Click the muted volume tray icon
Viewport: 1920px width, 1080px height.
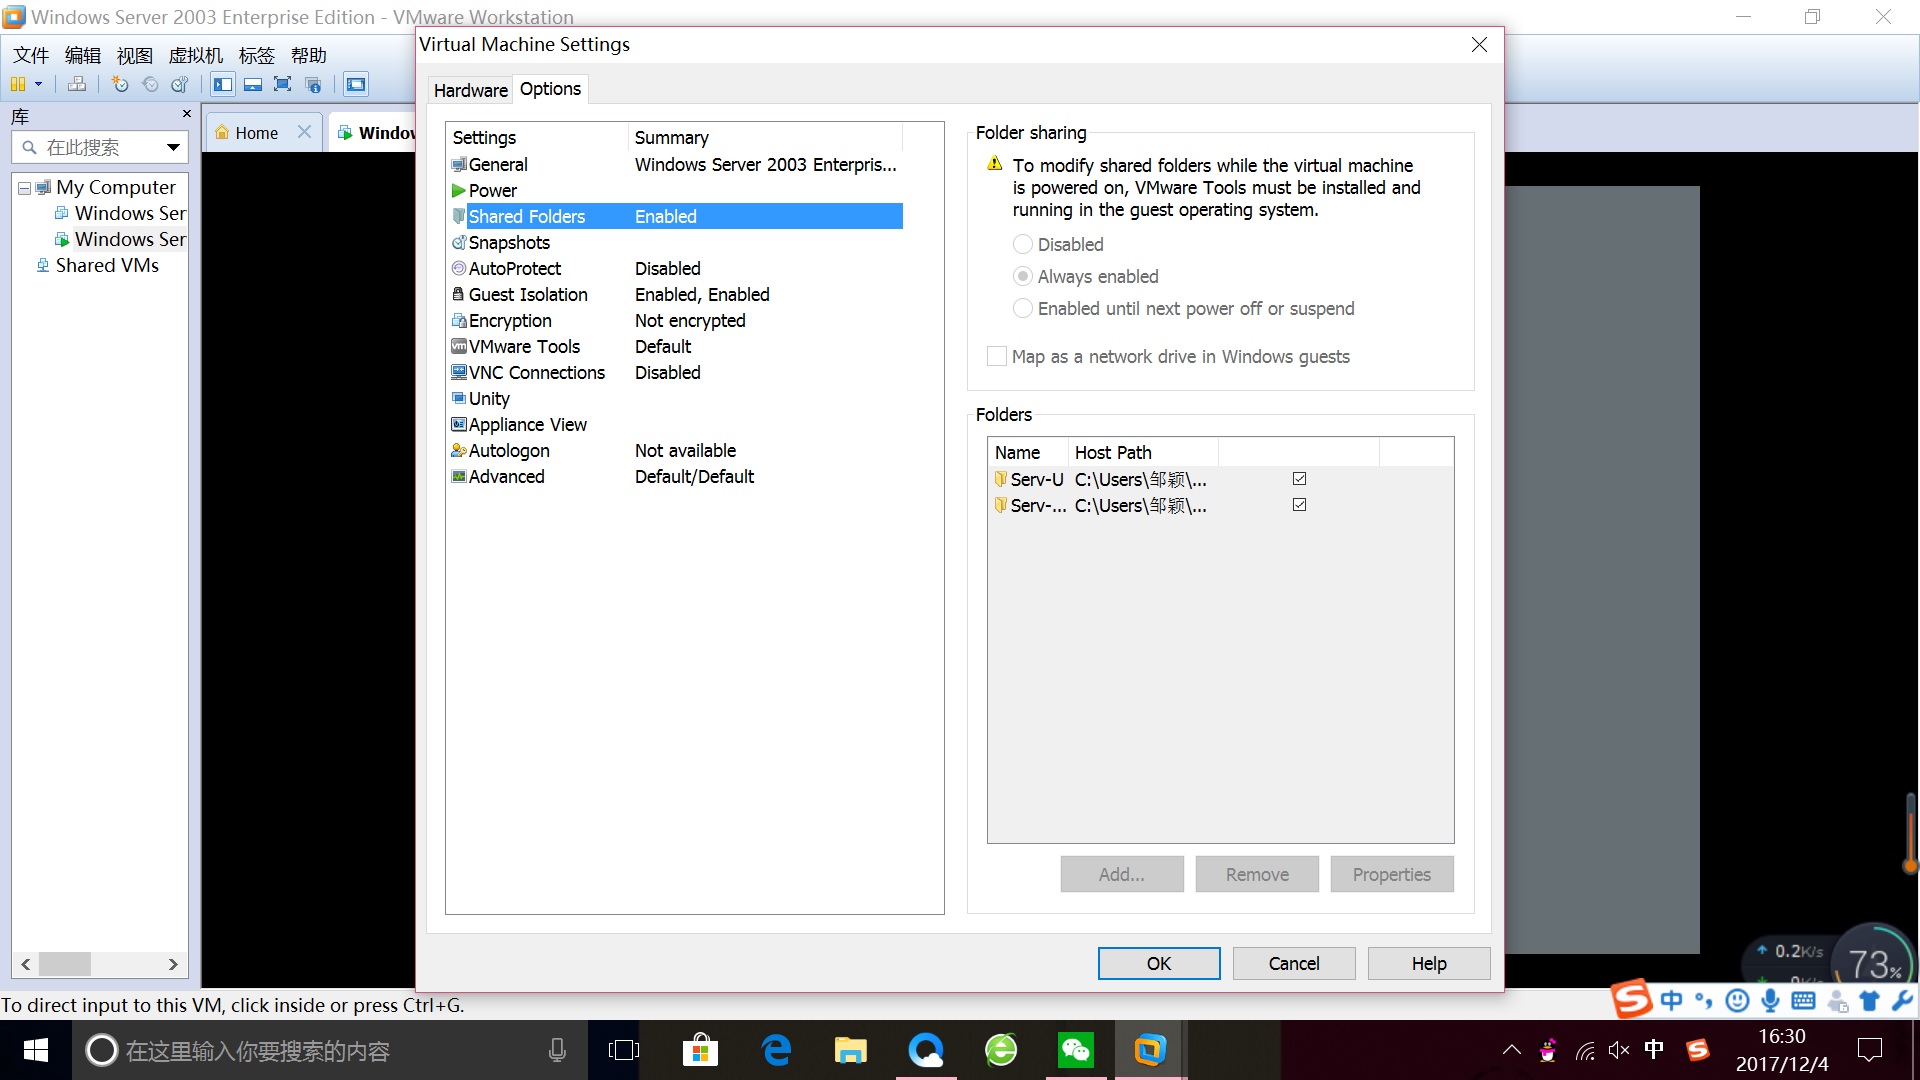pyautogui.click(x=1619, y=1050)
